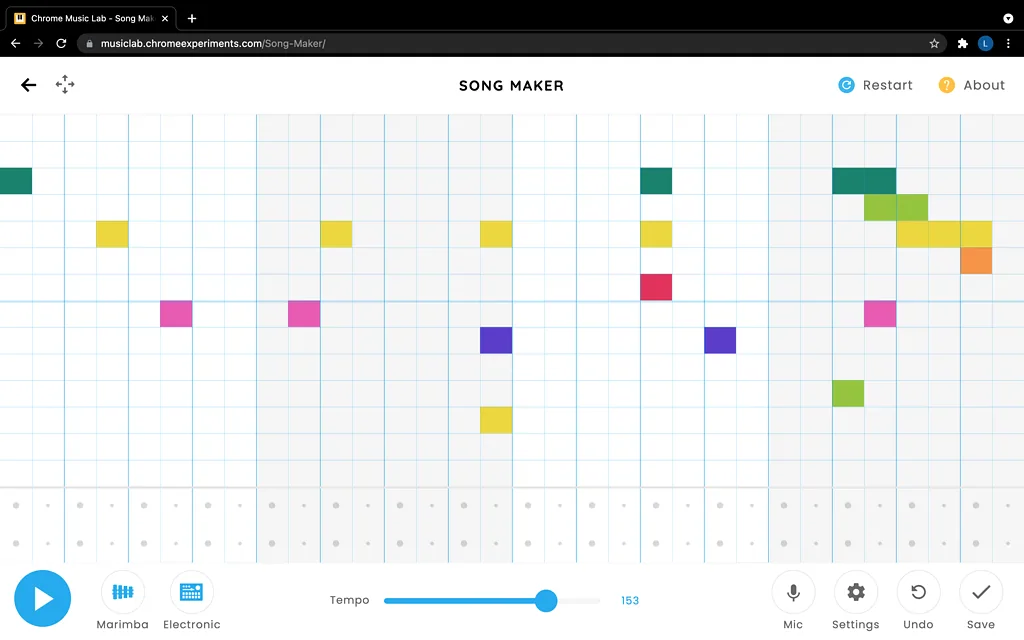Open the Chrome three-dot menu
The height and width of the screenshot is (640, 1024).
click(1008, 44)
